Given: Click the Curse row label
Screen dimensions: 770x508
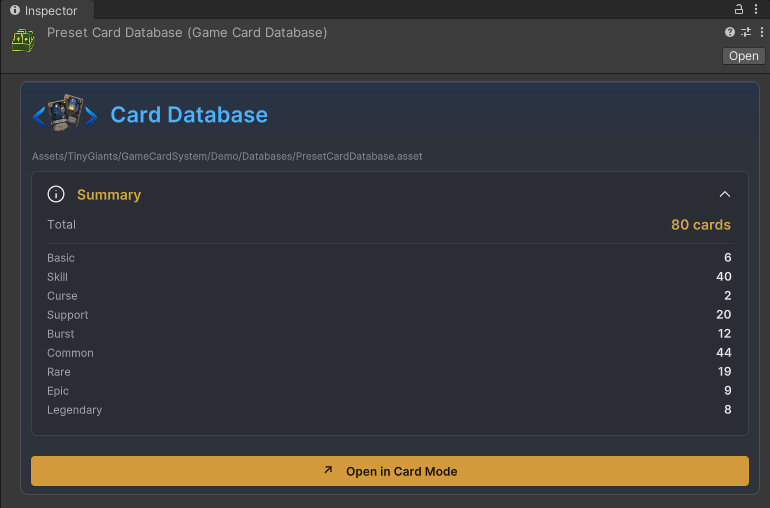Looking at the screenshot, I should [x=62, y=296].
